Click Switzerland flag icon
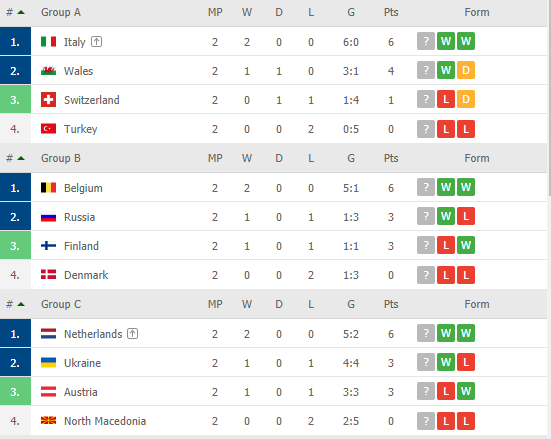Viewport: 551px width, 439px height. tap(48, 99)
